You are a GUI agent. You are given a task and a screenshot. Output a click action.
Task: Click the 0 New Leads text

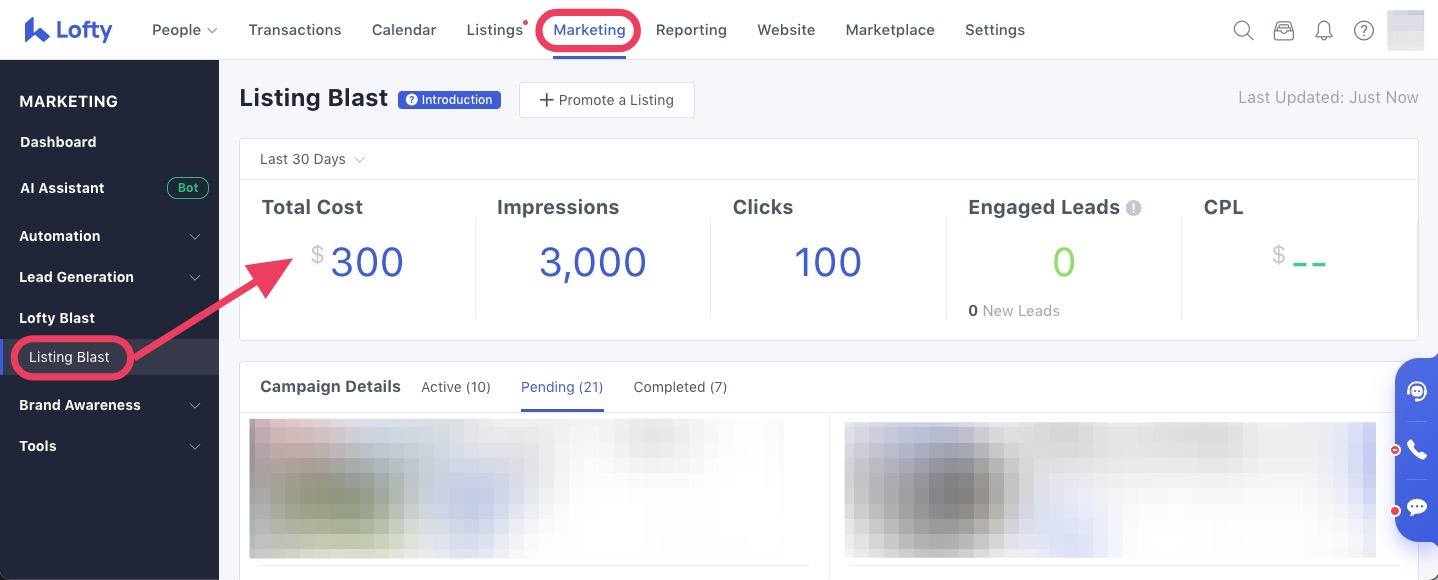click(1014, 311)
